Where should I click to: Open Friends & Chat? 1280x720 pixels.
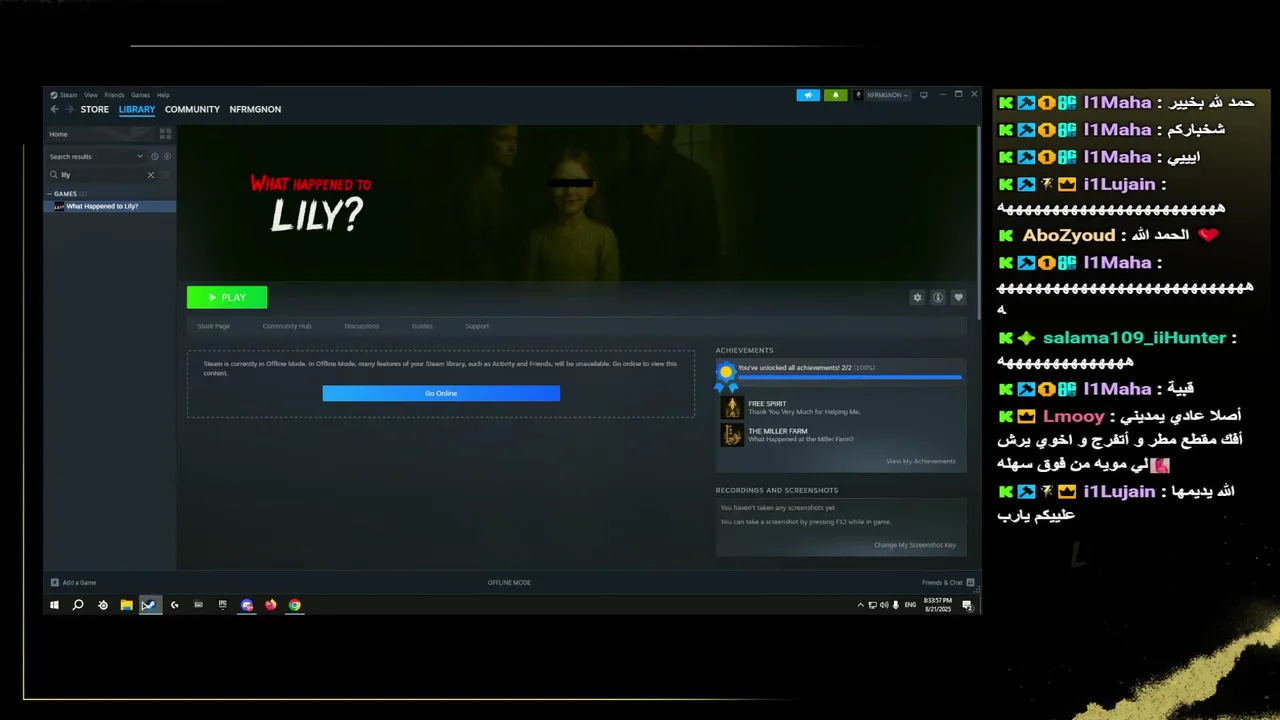tap(946, 582)
